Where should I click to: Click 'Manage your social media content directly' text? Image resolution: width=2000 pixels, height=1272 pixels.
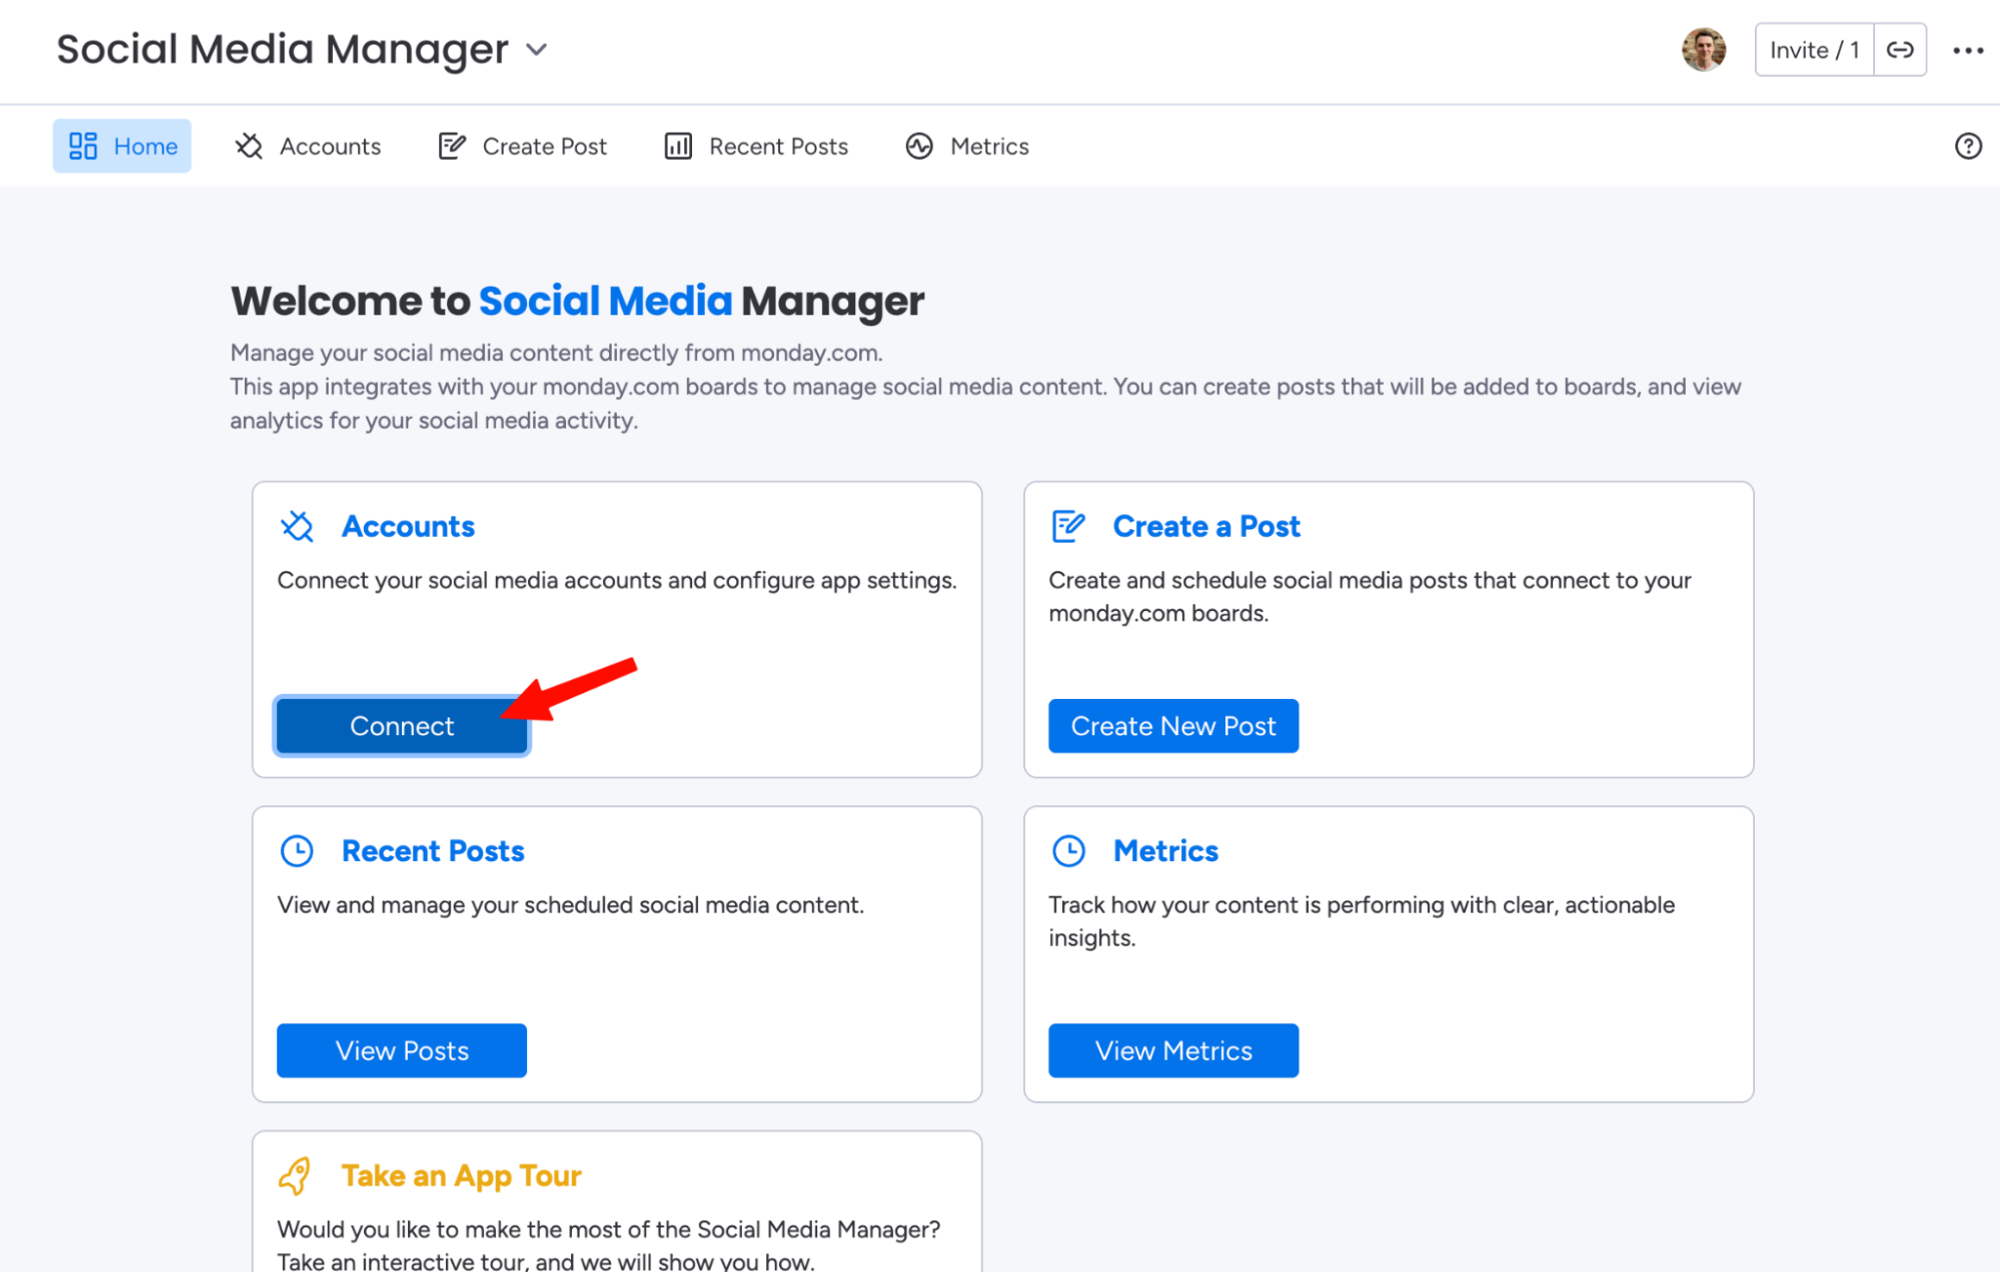click(x=556, y=353)
